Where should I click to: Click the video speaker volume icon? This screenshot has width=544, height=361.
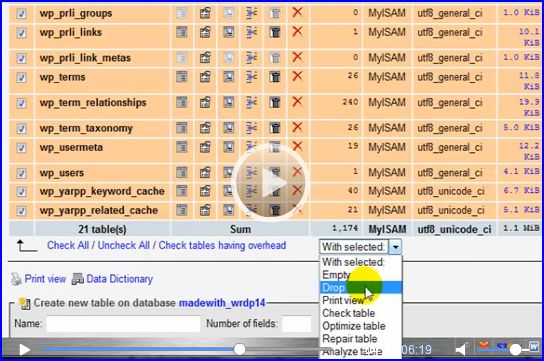click(x=462, y=349)
